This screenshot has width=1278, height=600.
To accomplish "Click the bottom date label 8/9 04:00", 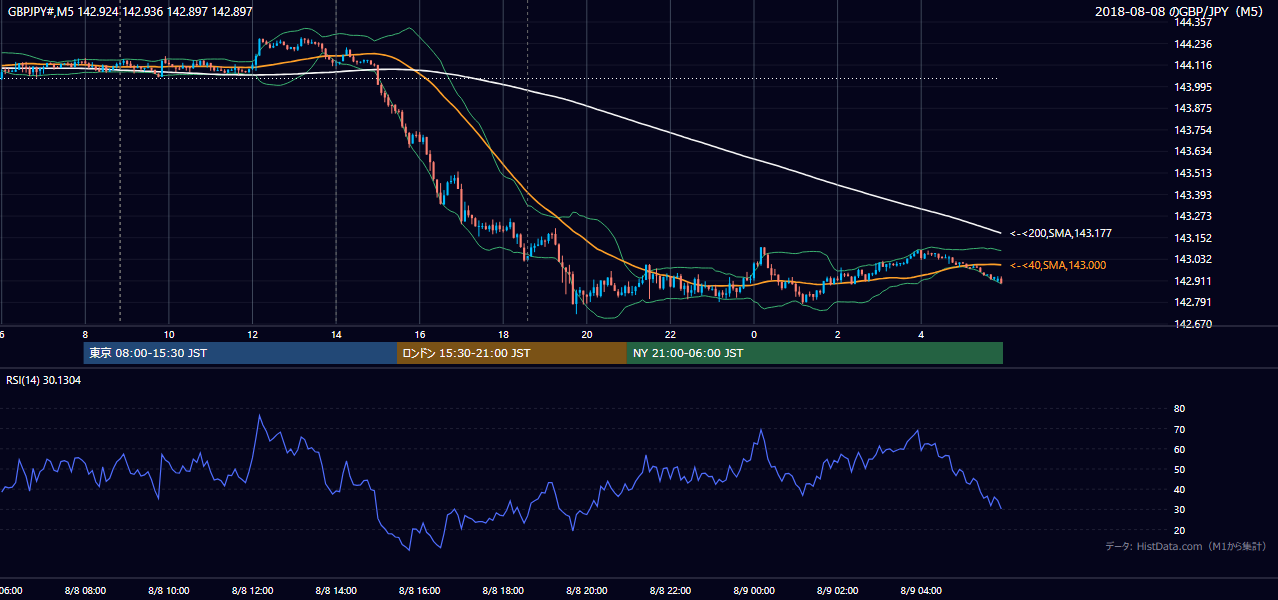I will pyautogui.click(x=921, y=590).
